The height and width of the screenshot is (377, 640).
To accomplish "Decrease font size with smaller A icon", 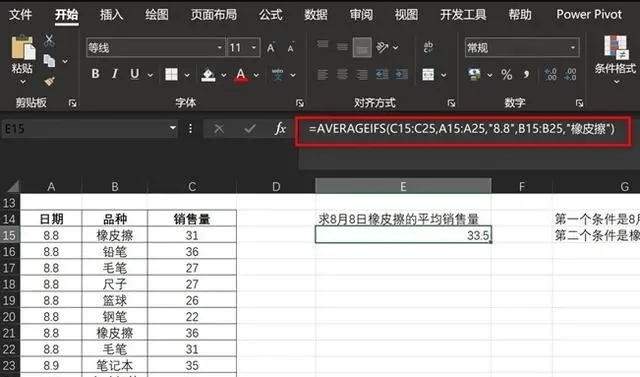I will coord(291,49).
